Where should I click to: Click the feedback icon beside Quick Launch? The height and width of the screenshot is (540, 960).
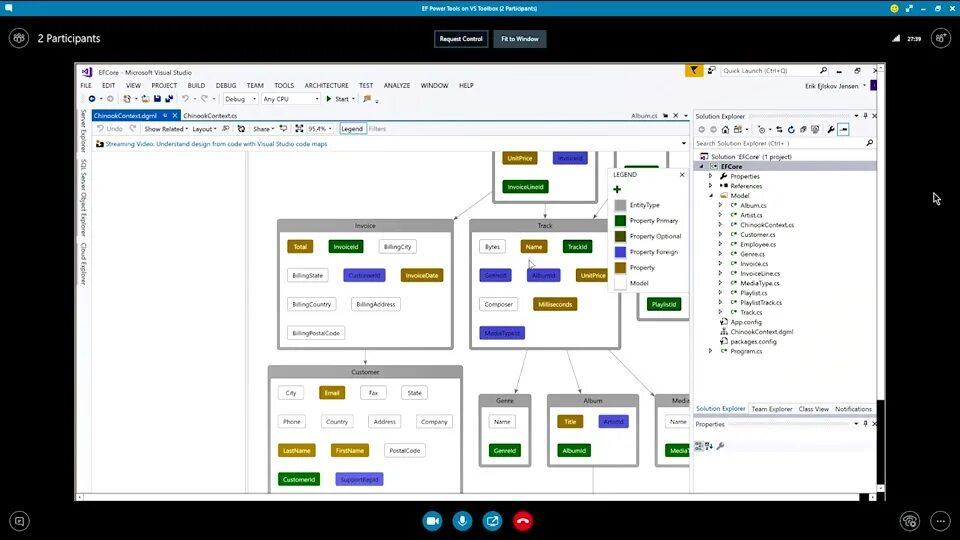coord(711,70)
